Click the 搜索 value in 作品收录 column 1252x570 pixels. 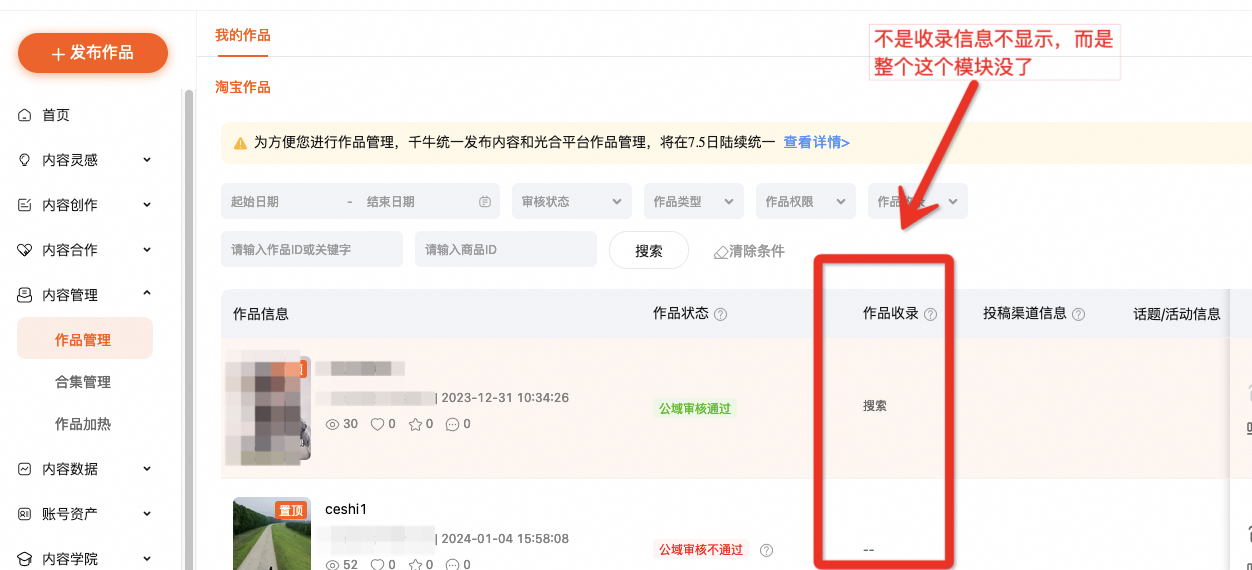tap(875, 406)
